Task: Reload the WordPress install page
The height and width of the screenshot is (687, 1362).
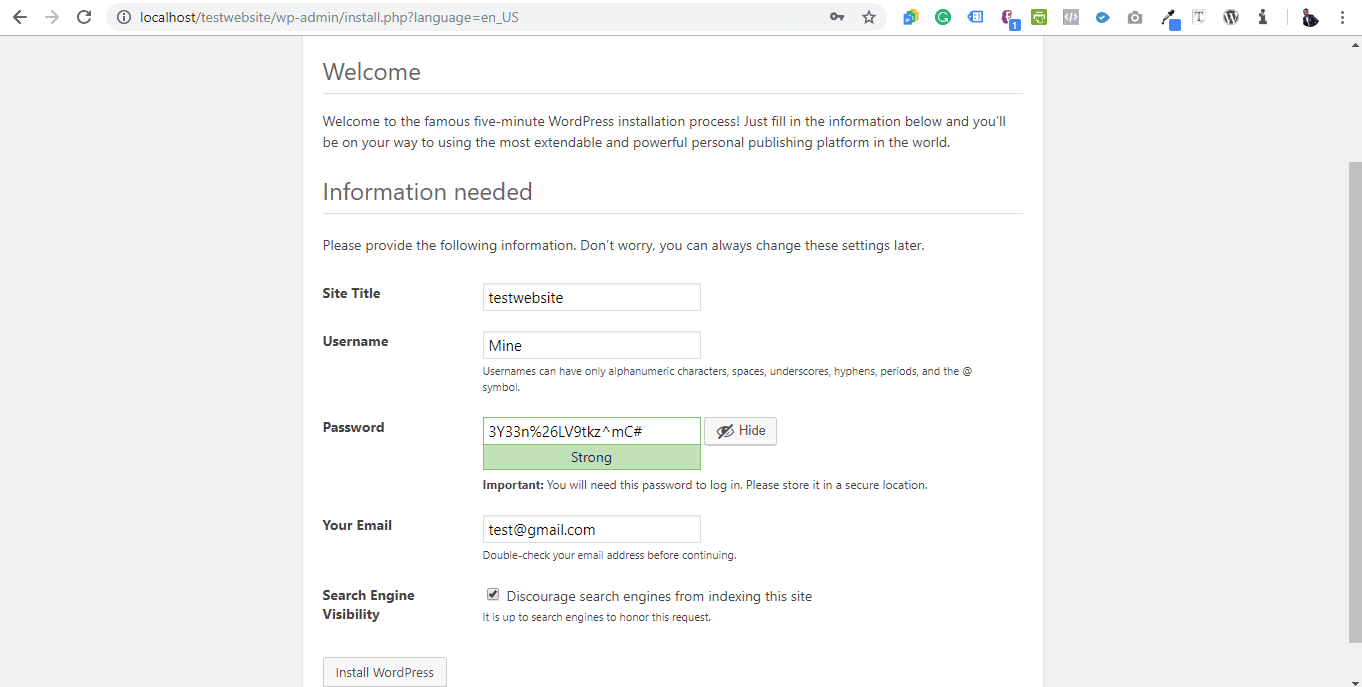Action: [84, 17]
